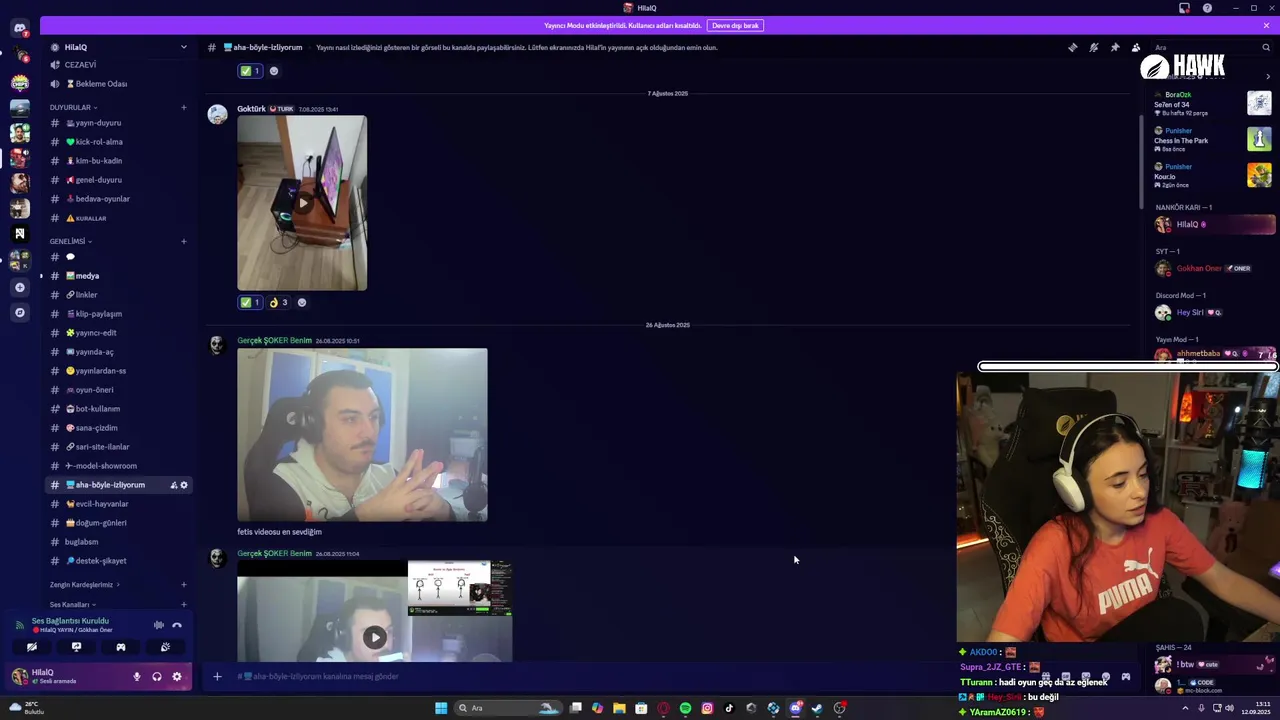Launch Steam from the taskbar
The image size is (1280, 720).
click(x=817, y=708)
